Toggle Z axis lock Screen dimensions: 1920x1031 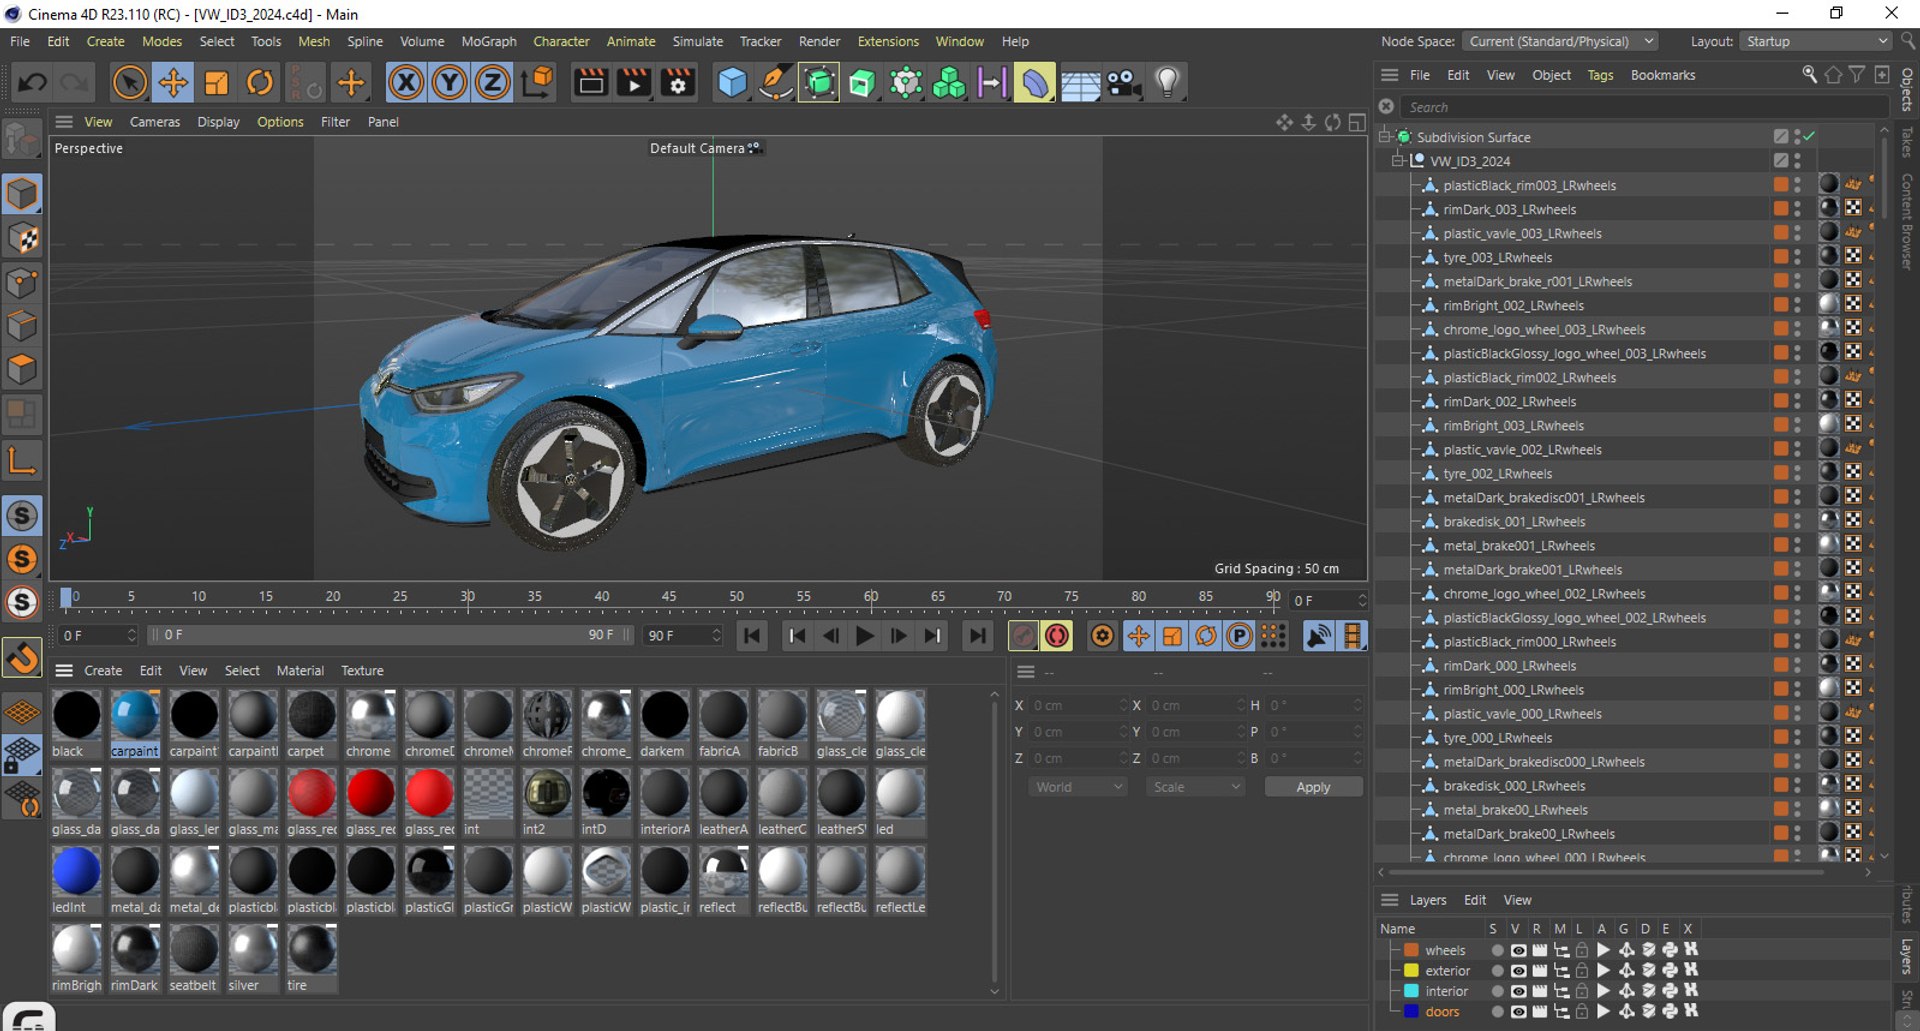492,83
